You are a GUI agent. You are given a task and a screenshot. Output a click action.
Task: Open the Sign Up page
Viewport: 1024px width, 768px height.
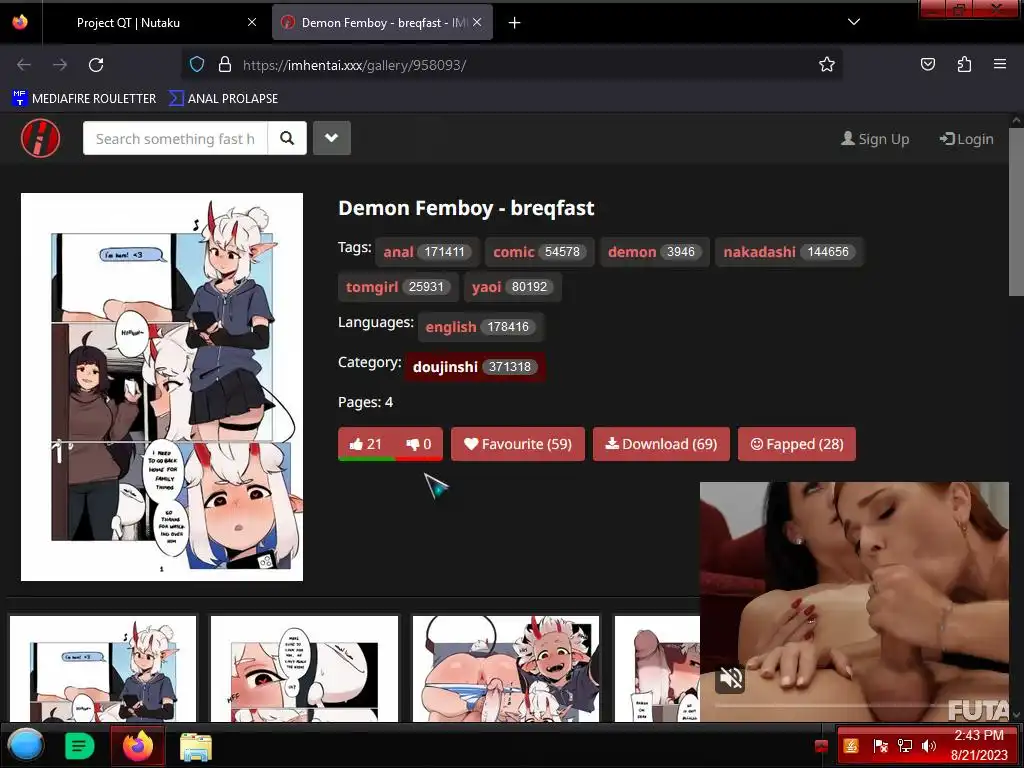tap(875, 139)
